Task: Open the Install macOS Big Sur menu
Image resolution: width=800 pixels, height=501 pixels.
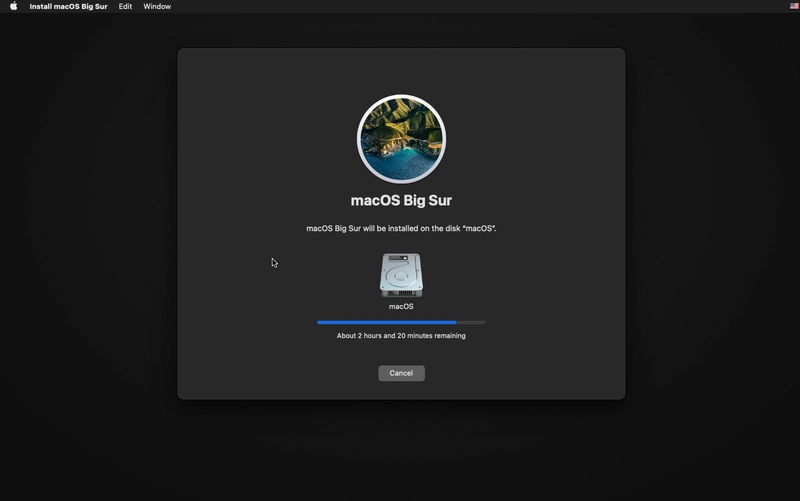Action: 68,7
